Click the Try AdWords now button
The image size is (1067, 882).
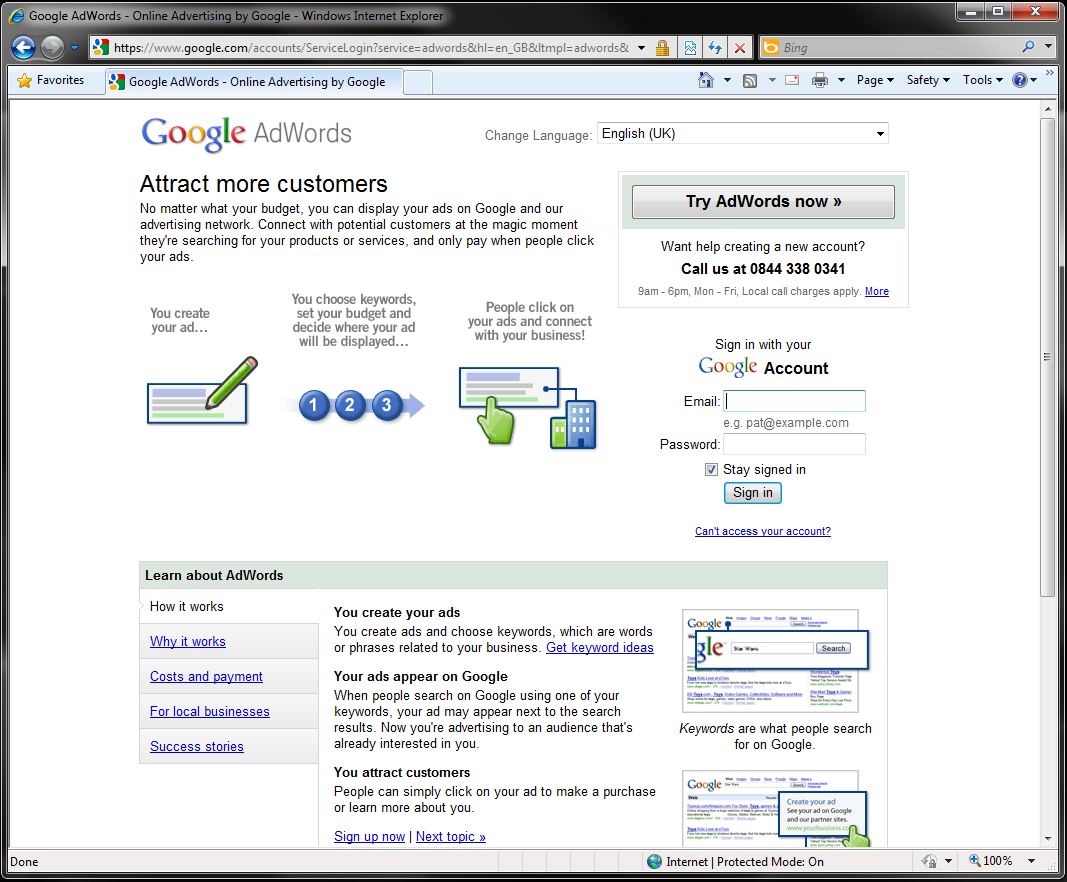(x=763, y=201)
